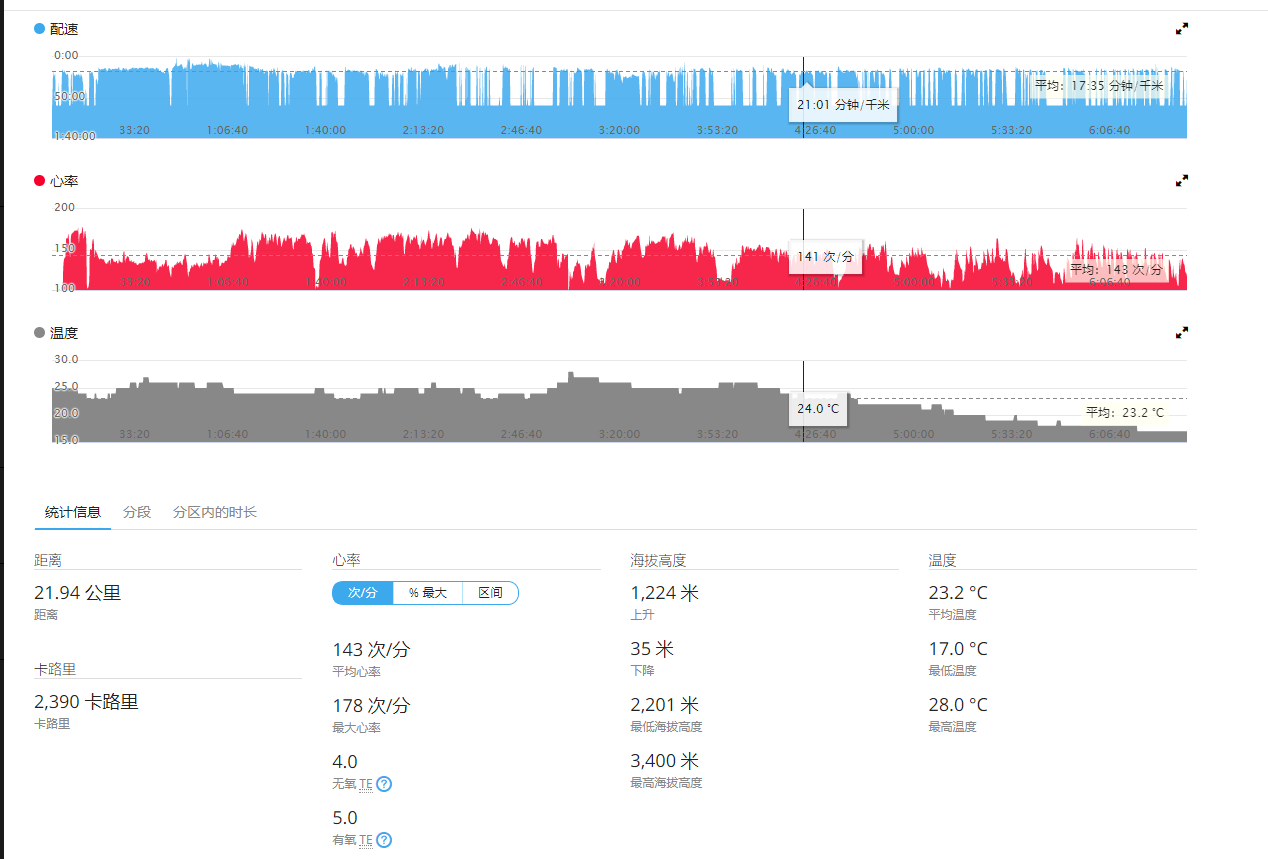Switch heart rate display to % 最大
The width and height of the screenshot is (1268, 859).
tap(427, 593)
